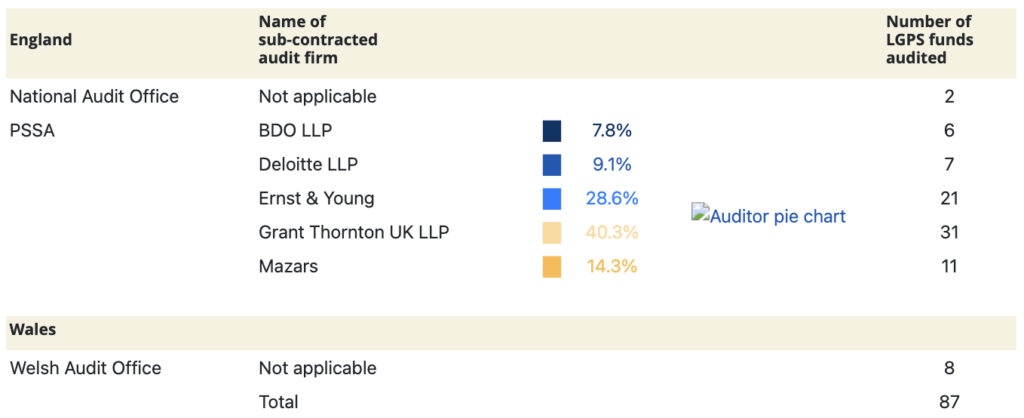Image resolution: width=1024 pixels, height=418 pixels.
Task: Open the Auditor pie chart link
Action: pyautogui.click(x=777, y=216)
